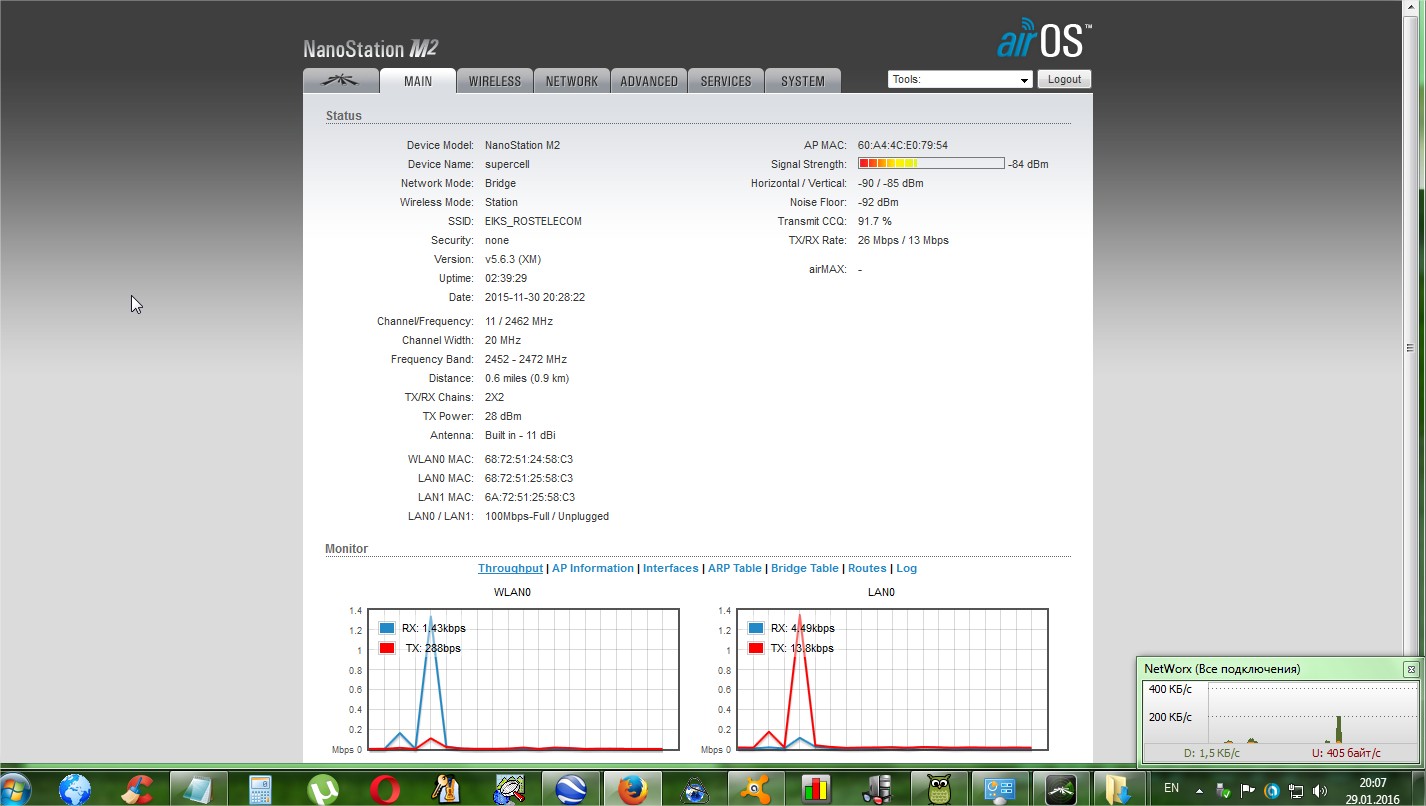1426x806 pixels.
Task: Open Calculator from the taskbar
Action: pyautogui.click(x=261, y=789)
